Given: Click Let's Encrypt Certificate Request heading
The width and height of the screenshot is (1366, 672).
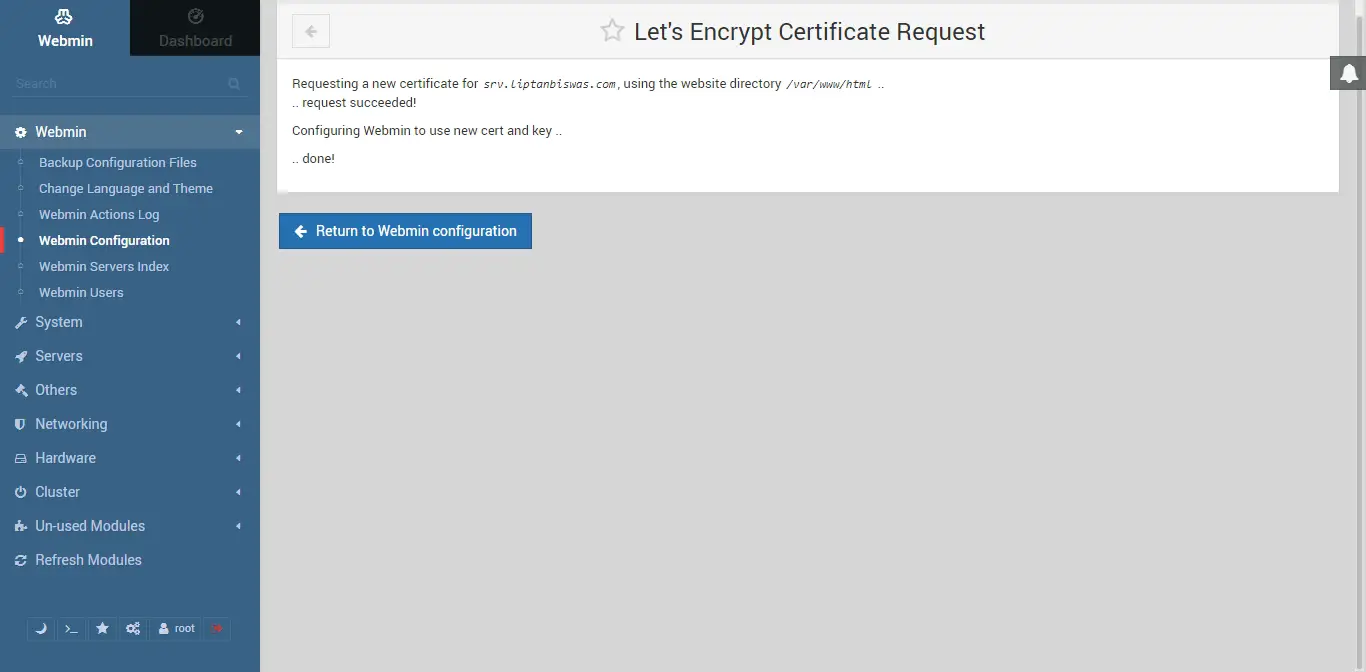Looking at the screenshot, I should 810,32.
